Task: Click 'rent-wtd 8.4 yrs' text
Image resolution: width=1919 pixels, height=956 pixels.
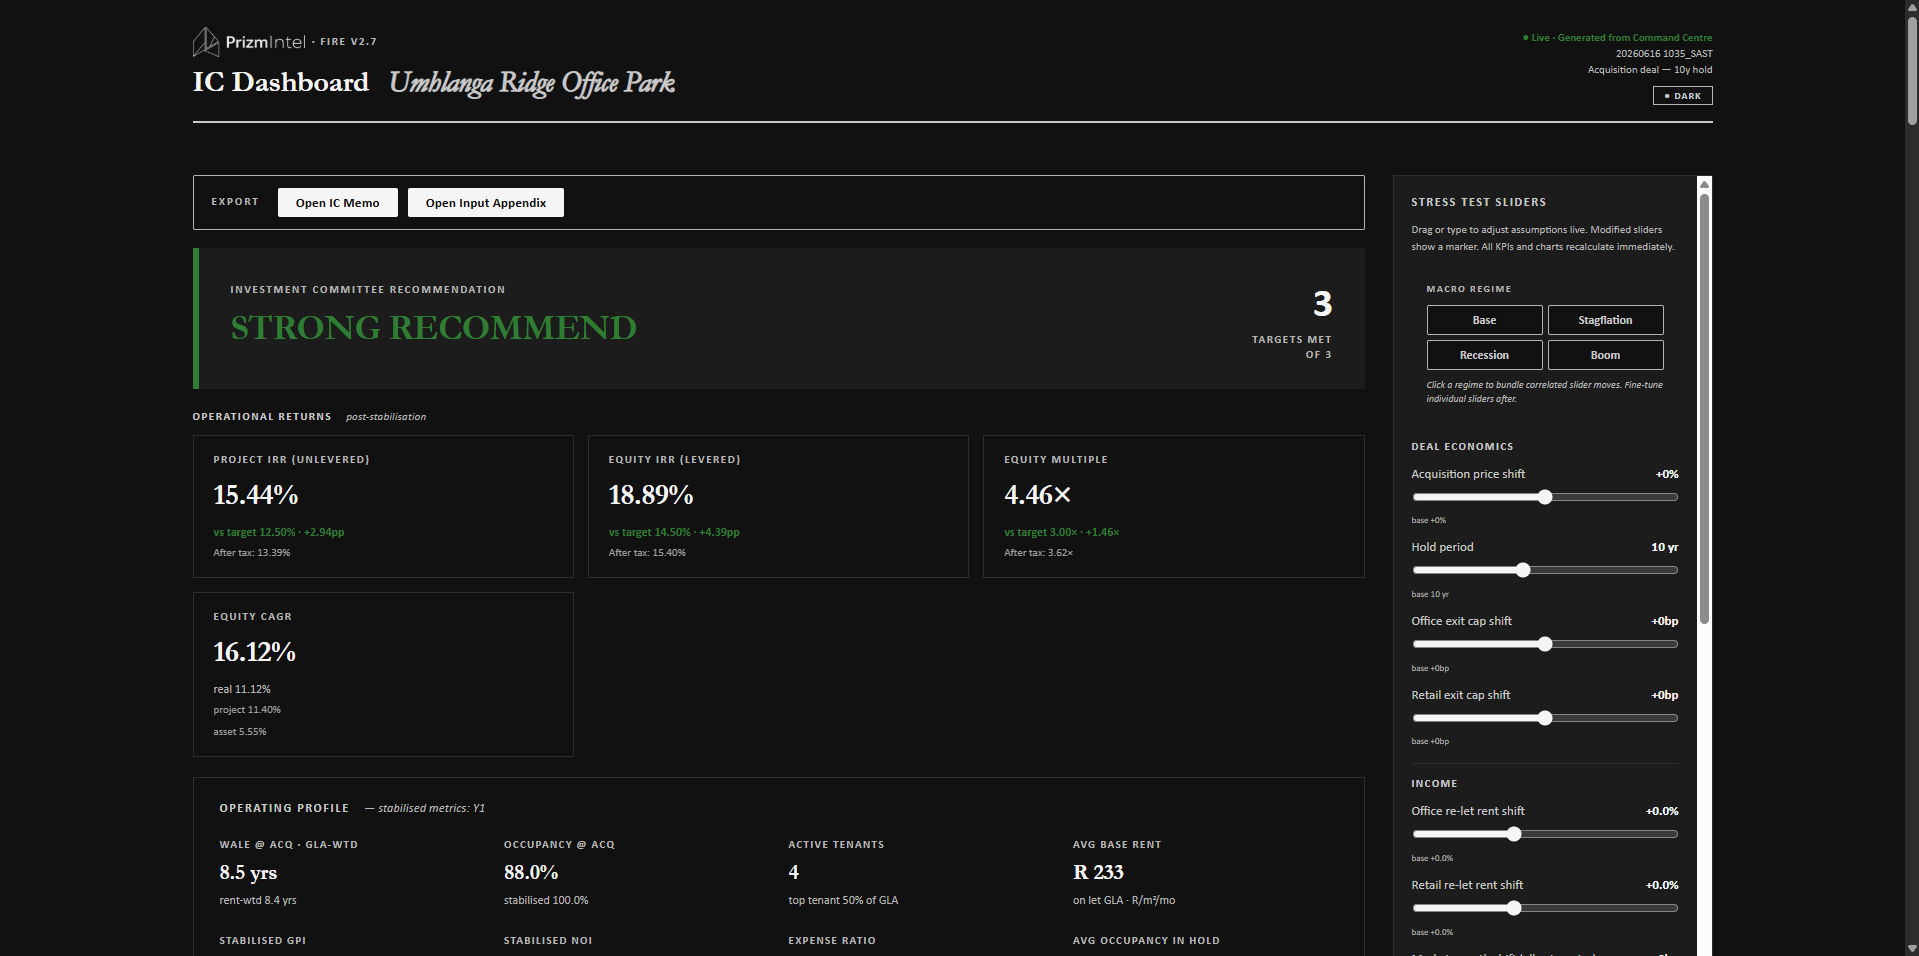Action: (x=258, y=900)
